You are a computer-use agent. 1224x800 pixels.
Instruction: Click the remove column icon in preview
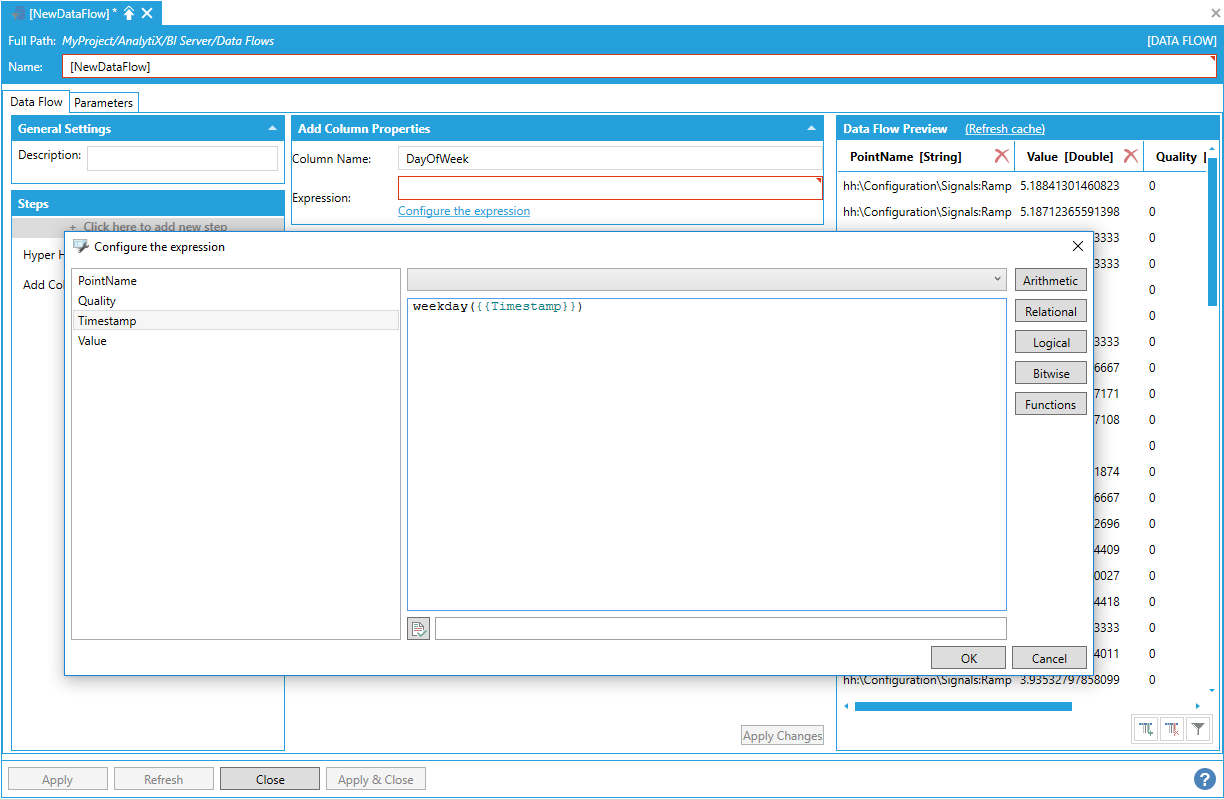tap(1173, 730)
